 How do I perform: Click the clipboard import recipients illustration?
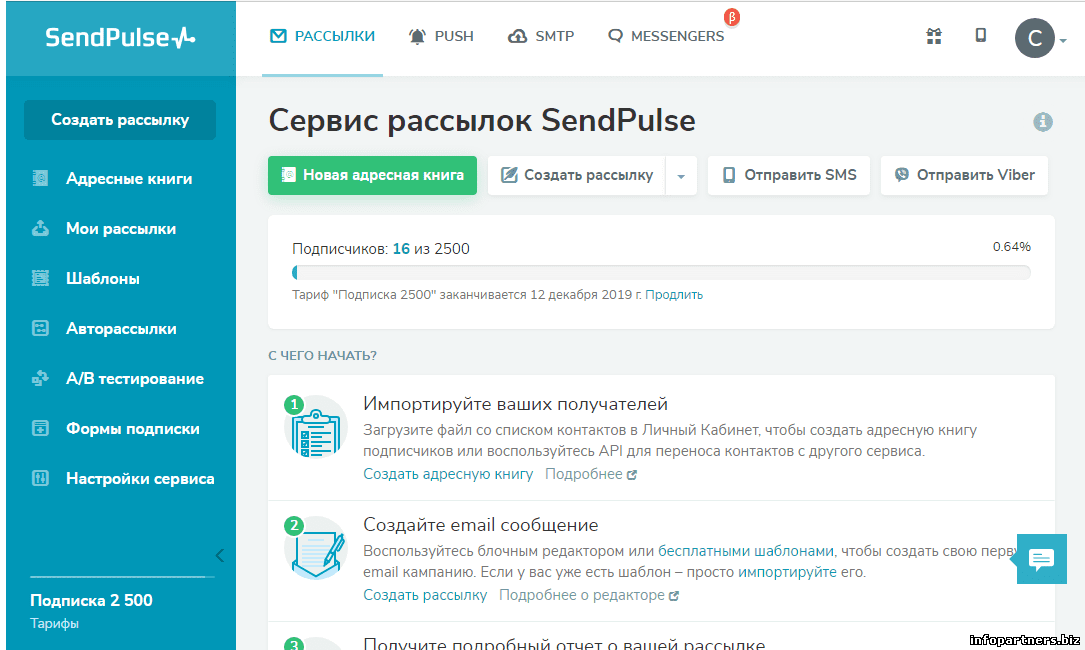click(316, 427)
